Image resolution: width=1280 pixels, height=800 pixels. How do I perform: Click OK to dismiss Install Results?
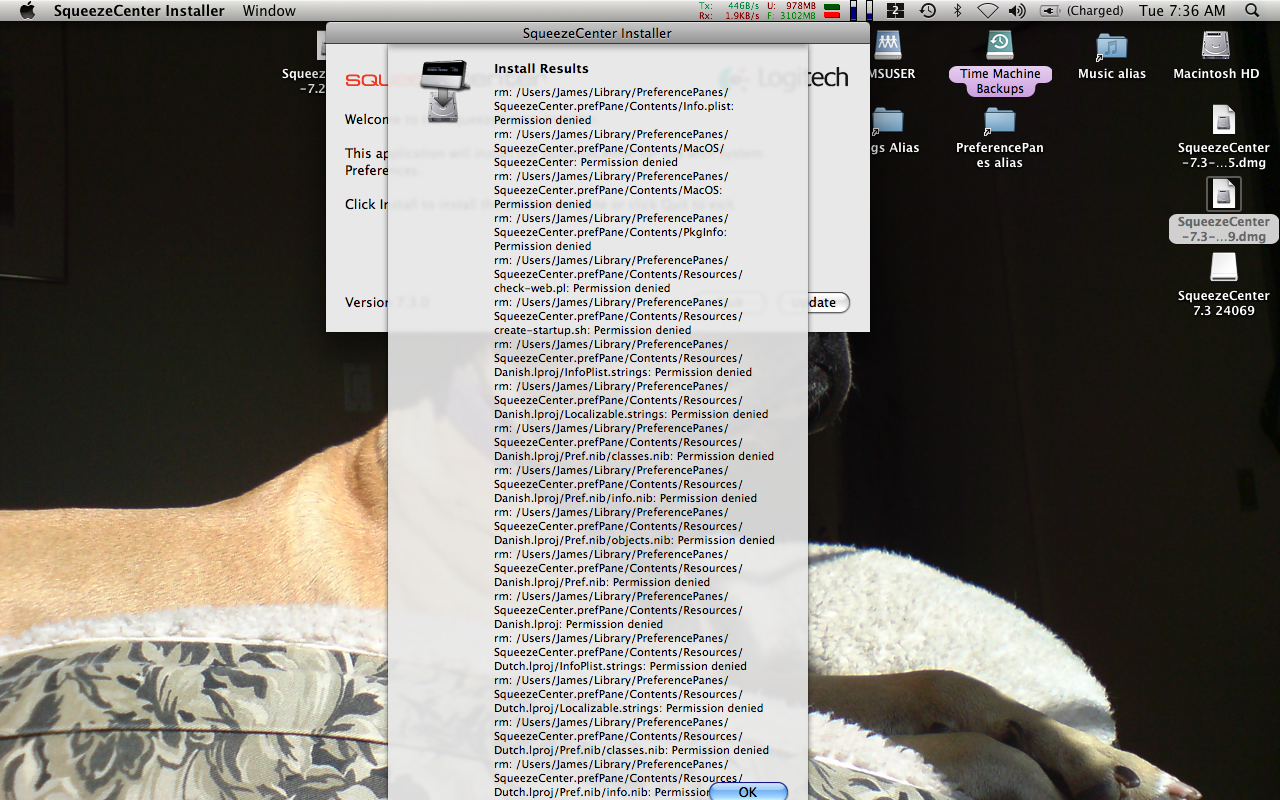point(748,791)
